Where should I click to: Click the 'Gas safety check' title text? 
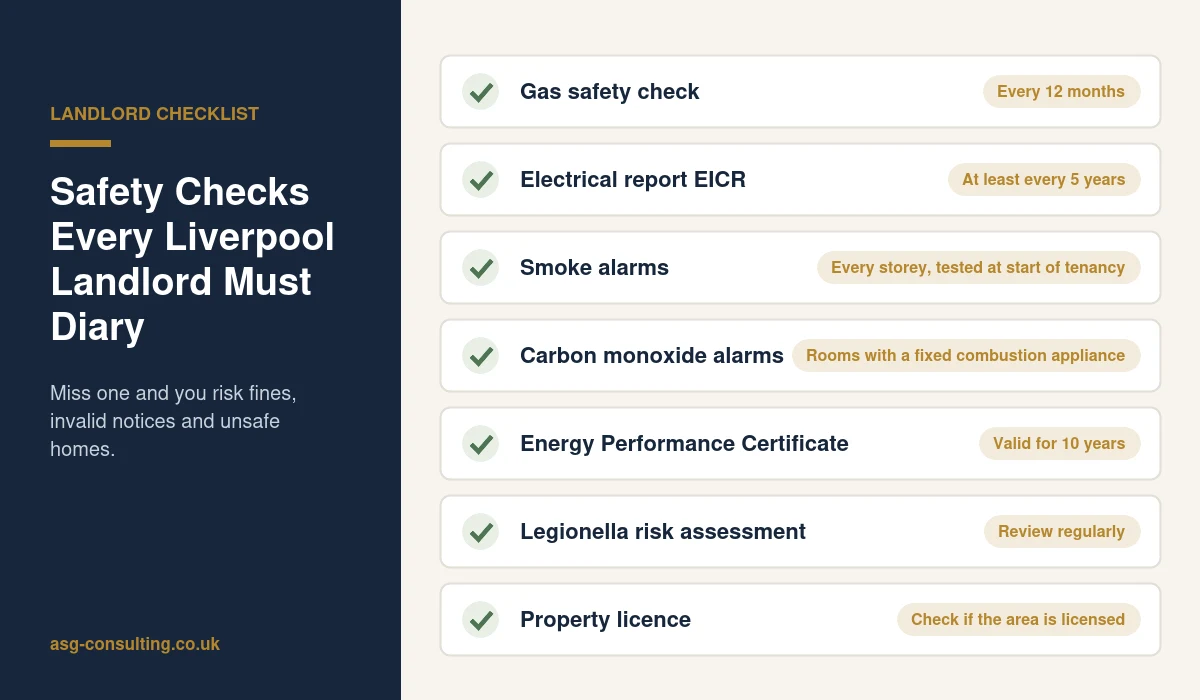pos(610,92)
